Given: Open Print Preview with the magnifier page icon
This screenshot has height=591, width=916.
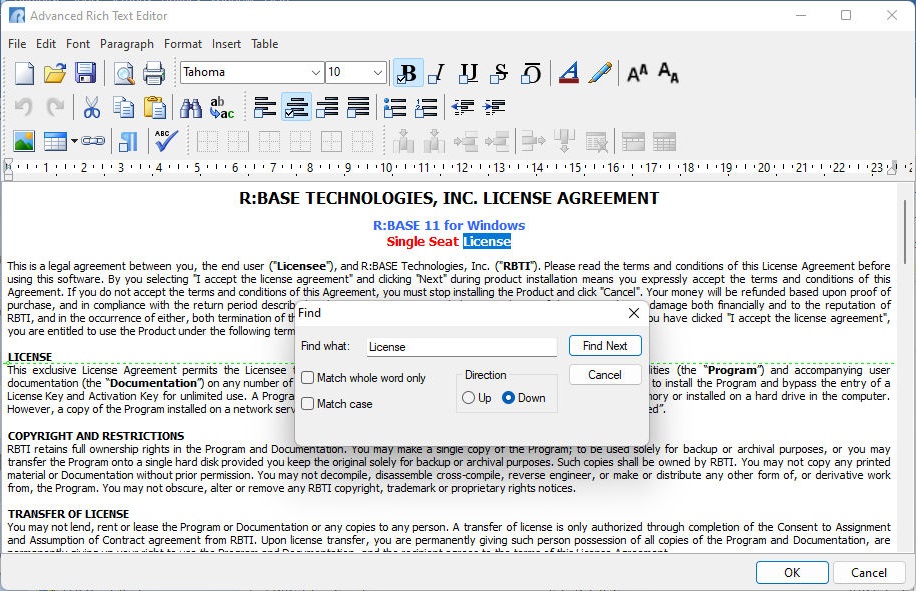Looking at the screenshot, I should click(124, 73).
